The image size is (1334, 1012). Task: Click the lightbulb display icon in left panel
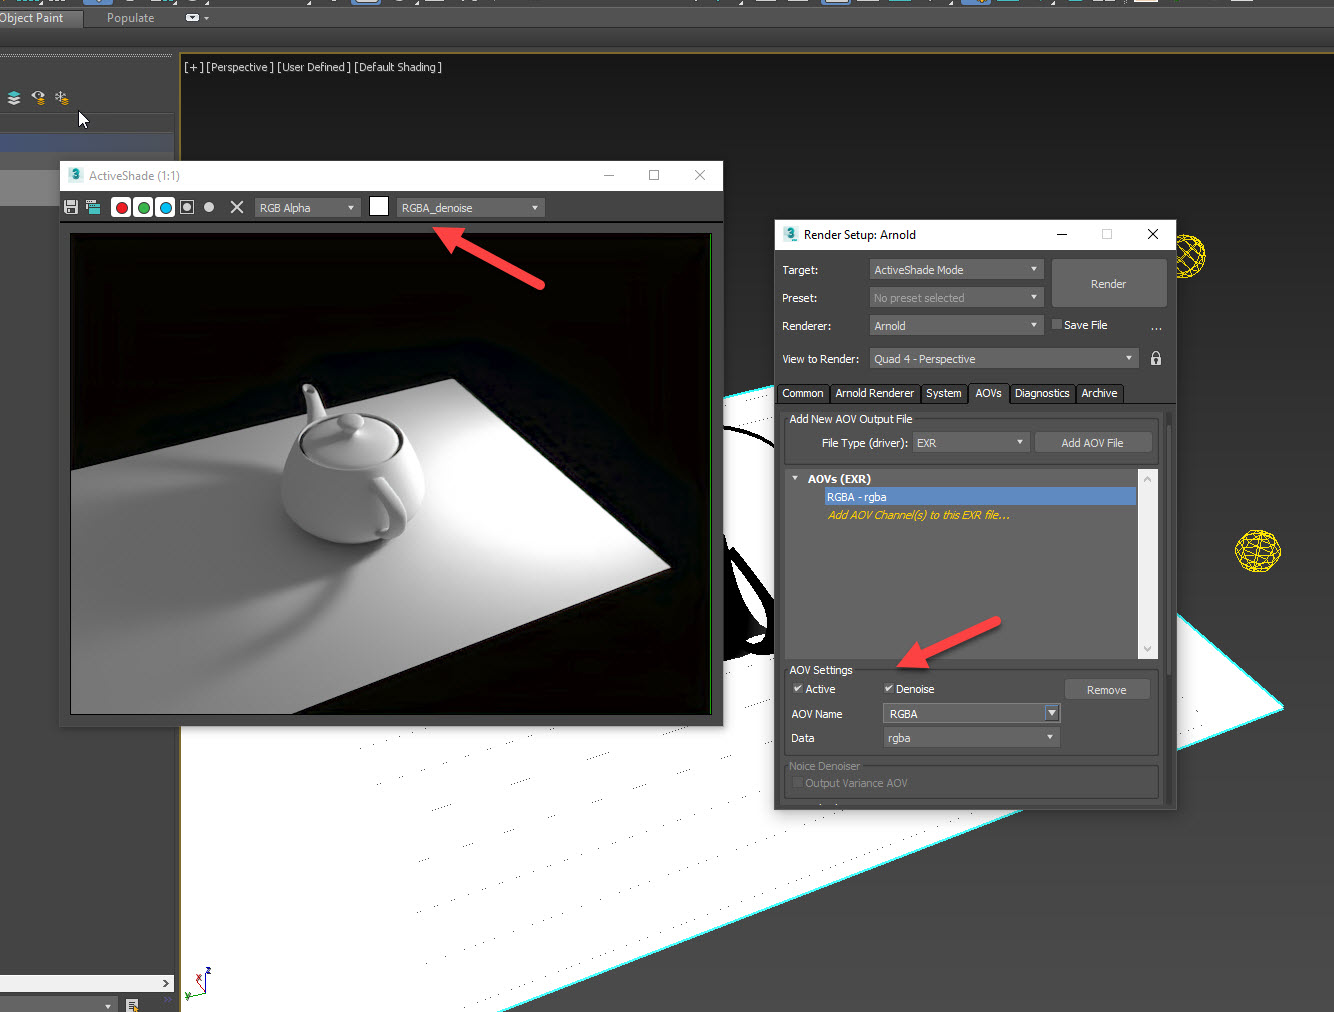[38, 98]
